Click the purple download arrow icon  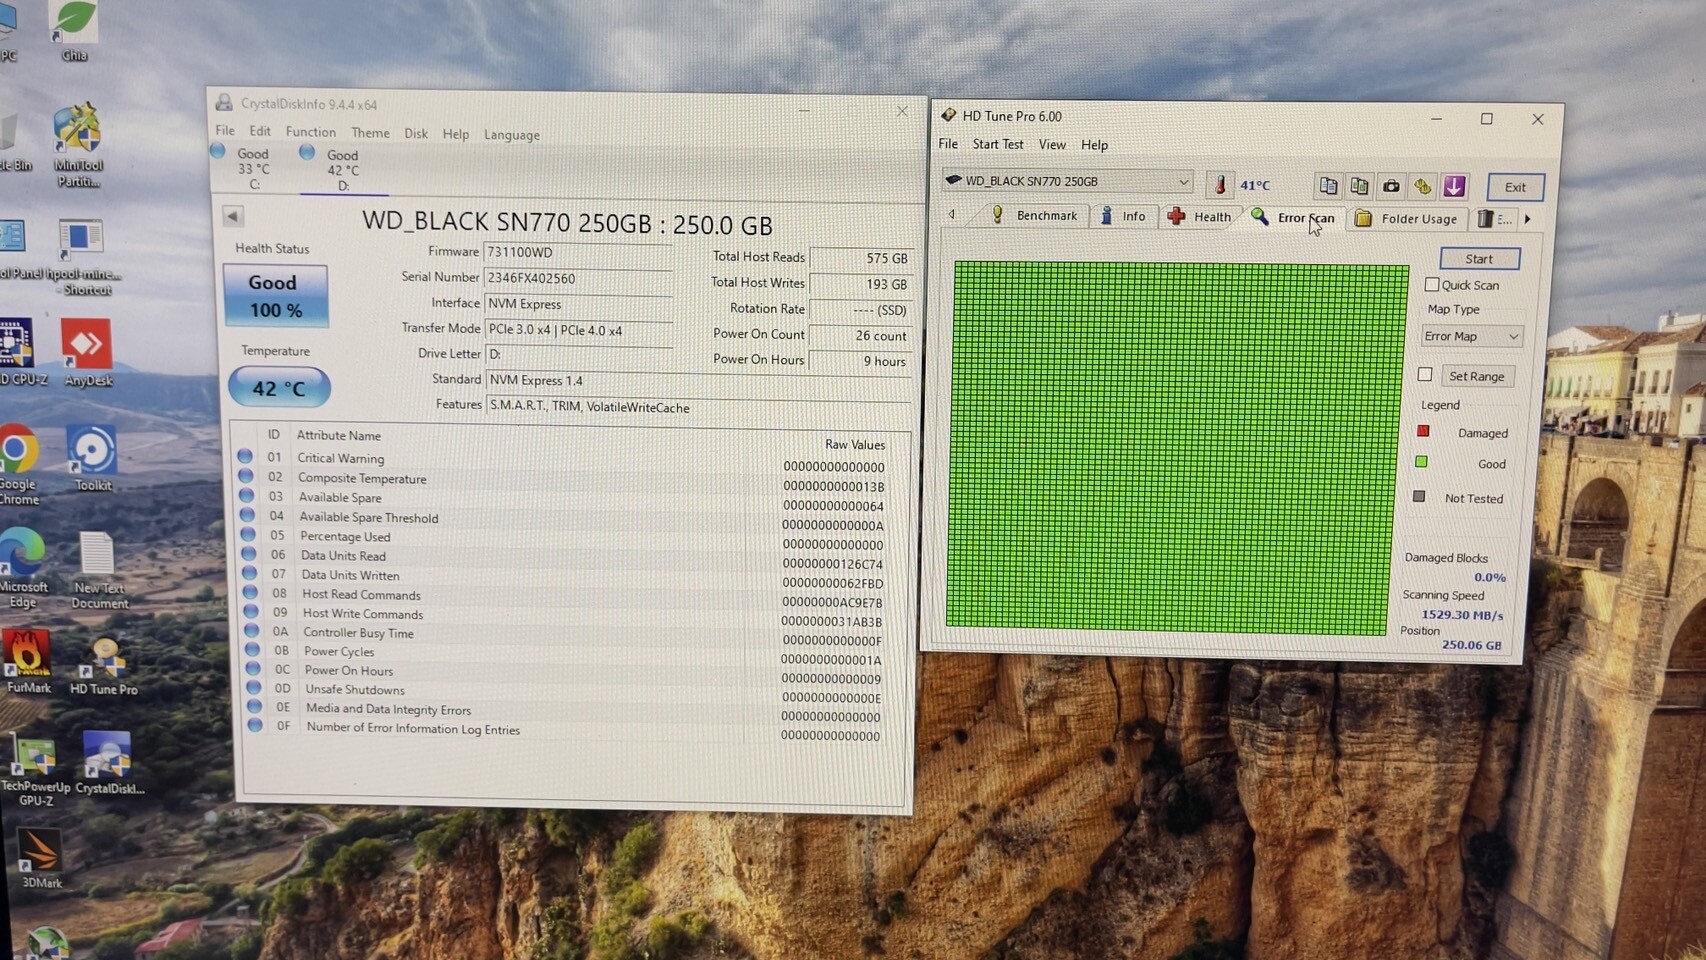coord(1454,186)
